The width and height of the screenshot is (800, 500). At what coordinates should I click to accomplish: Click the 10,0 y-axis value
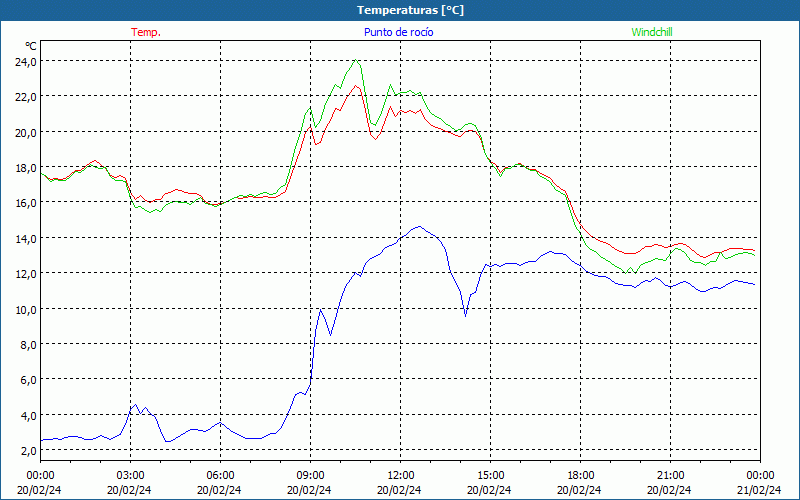click(26, 309)
